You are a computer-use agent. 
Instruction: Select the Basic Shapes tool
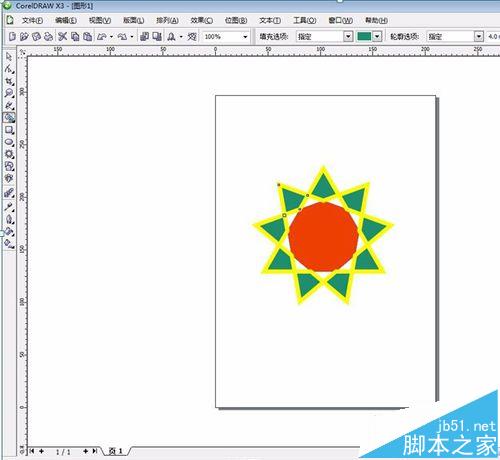pos(9,166)
